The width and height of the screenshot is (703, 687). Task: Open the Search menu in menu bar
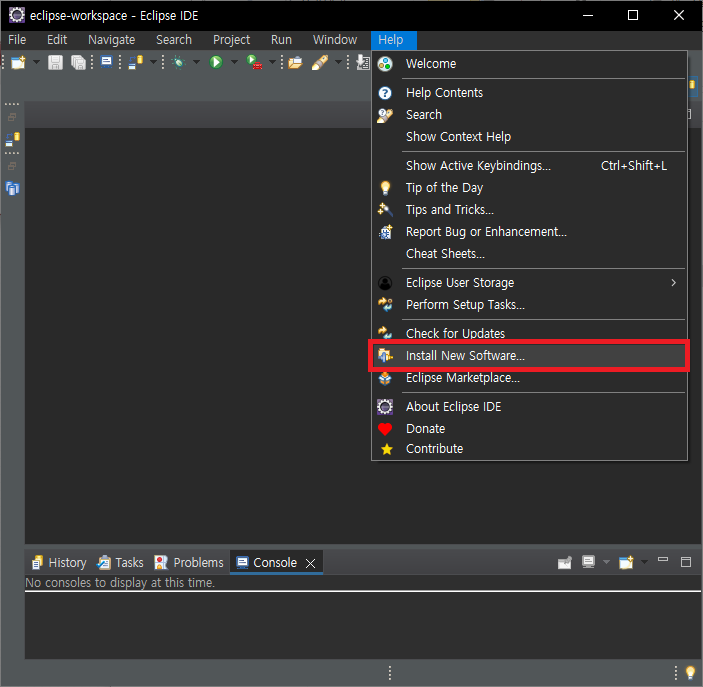click(174, 40)
